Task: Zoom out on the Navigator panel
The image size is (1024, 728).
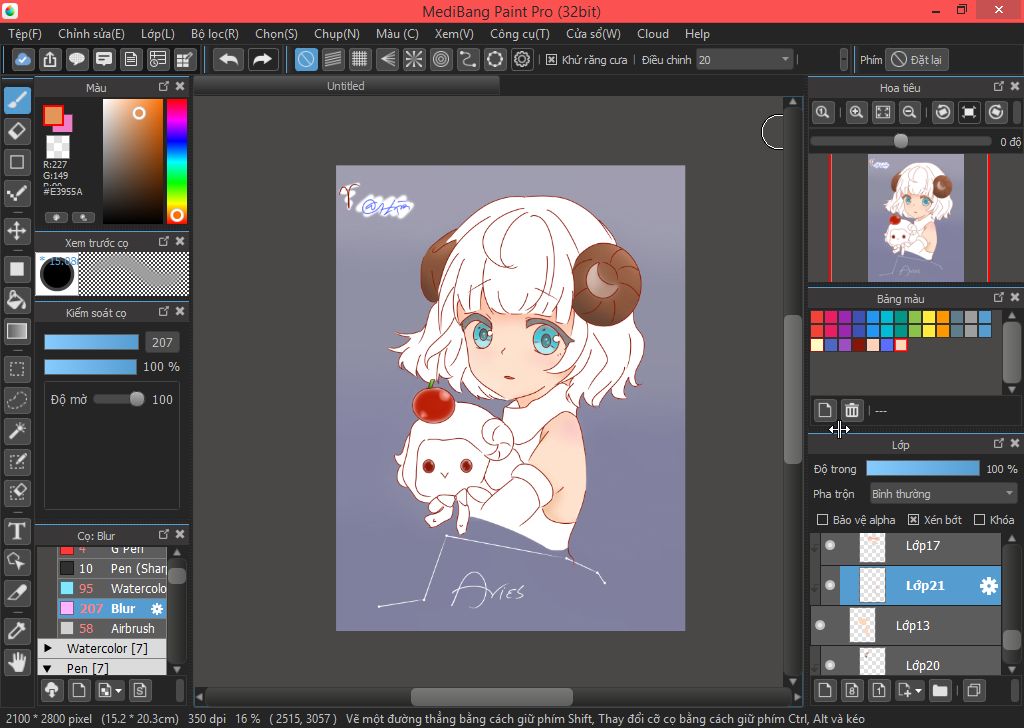Action: pyautogui.click(x=909, y=112)
